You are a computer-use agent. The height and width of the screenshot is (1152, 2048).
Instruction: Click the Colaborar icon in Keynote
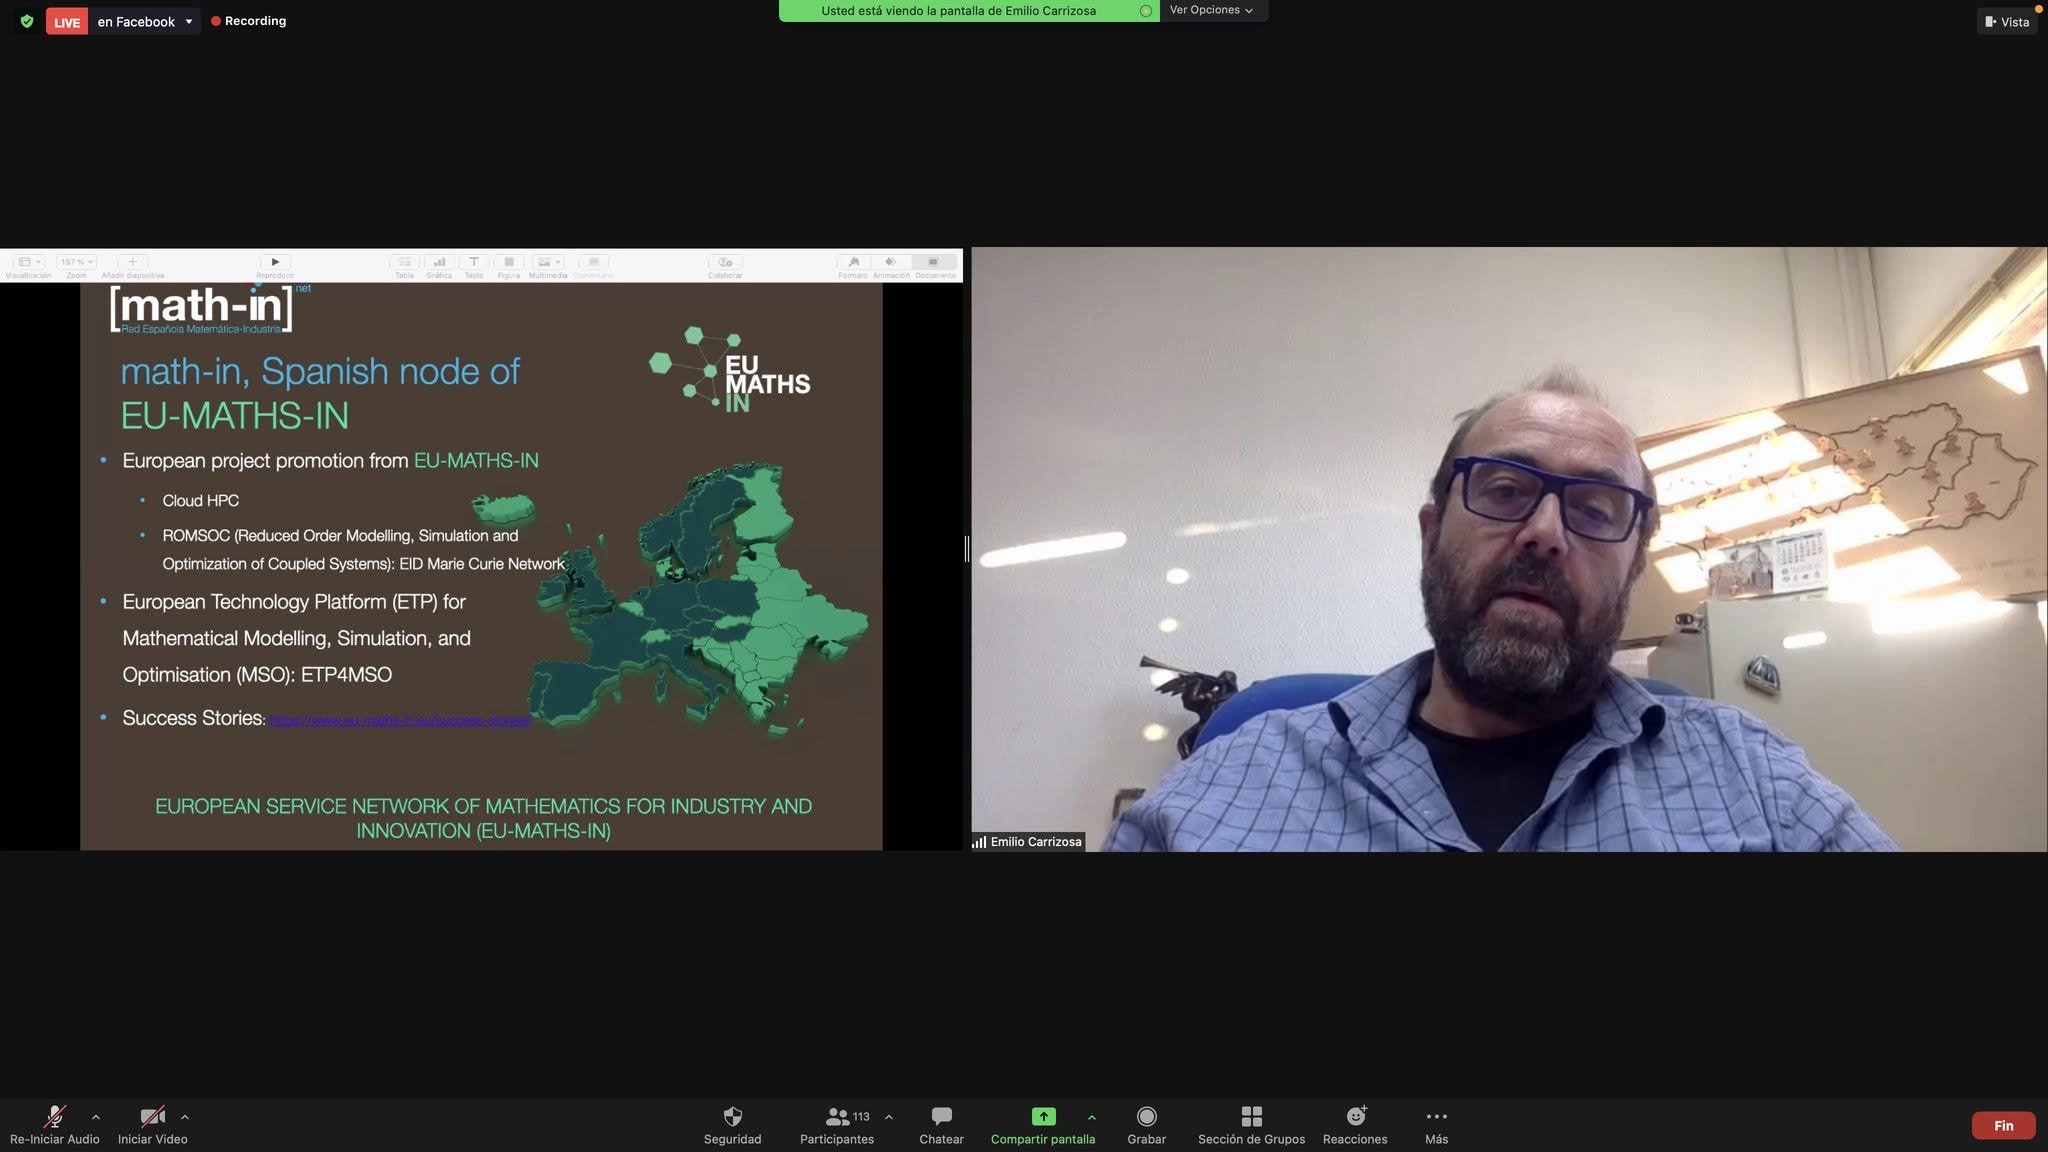[x=726, y=262]
